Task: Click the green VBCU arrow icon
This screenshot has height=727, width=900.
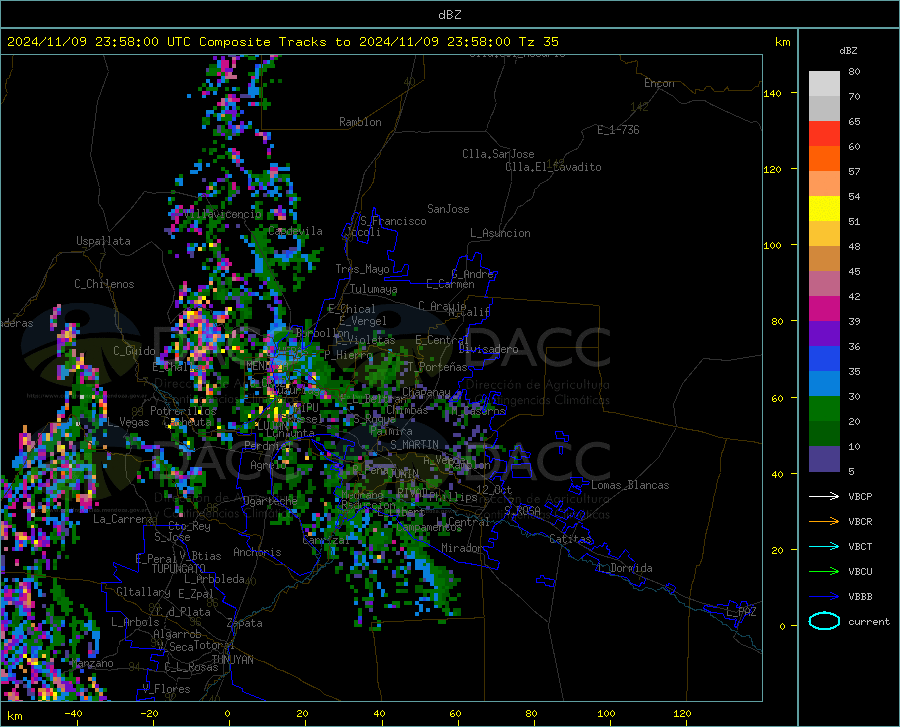Action: click(x=824, y=571)
